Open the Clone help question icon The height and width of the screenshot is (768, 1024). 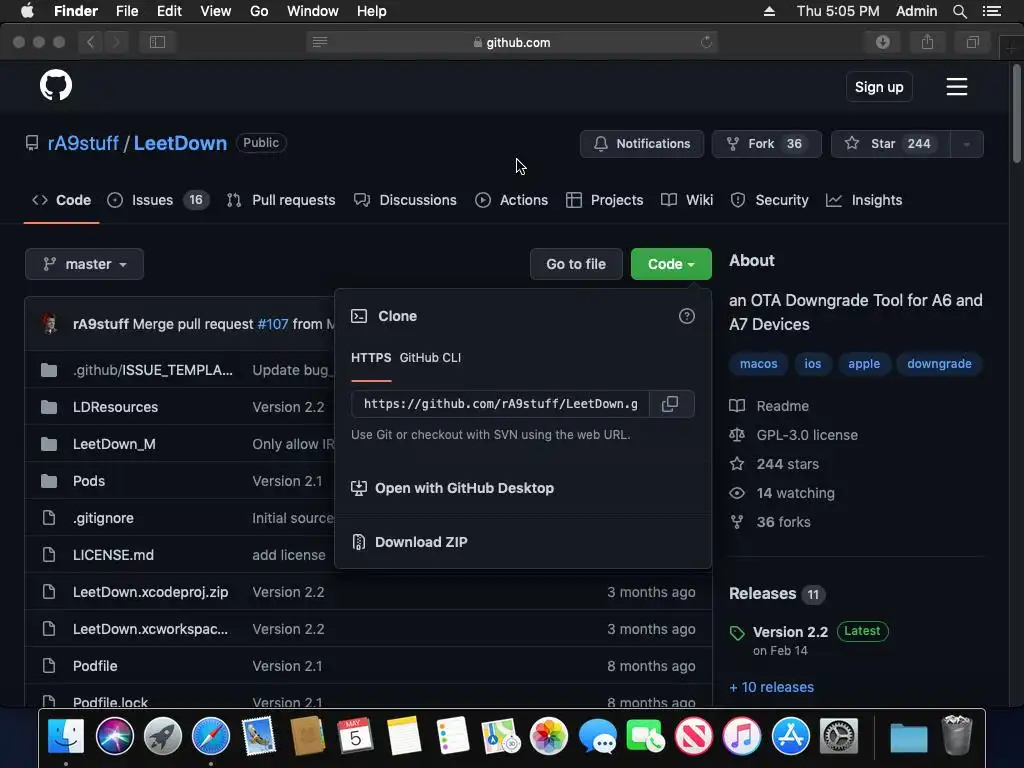[686, 316]
